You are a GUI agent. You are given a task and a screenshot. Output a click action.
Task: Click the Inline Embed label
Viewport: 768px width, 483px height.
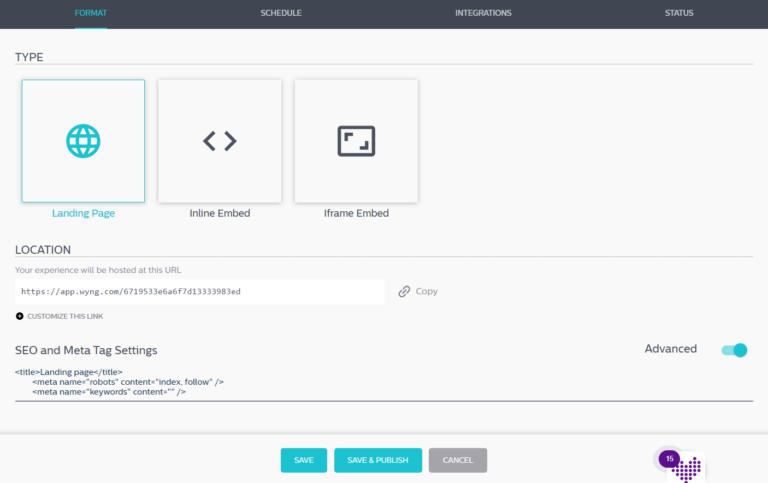pyautogui.click(x=220, y=213)
